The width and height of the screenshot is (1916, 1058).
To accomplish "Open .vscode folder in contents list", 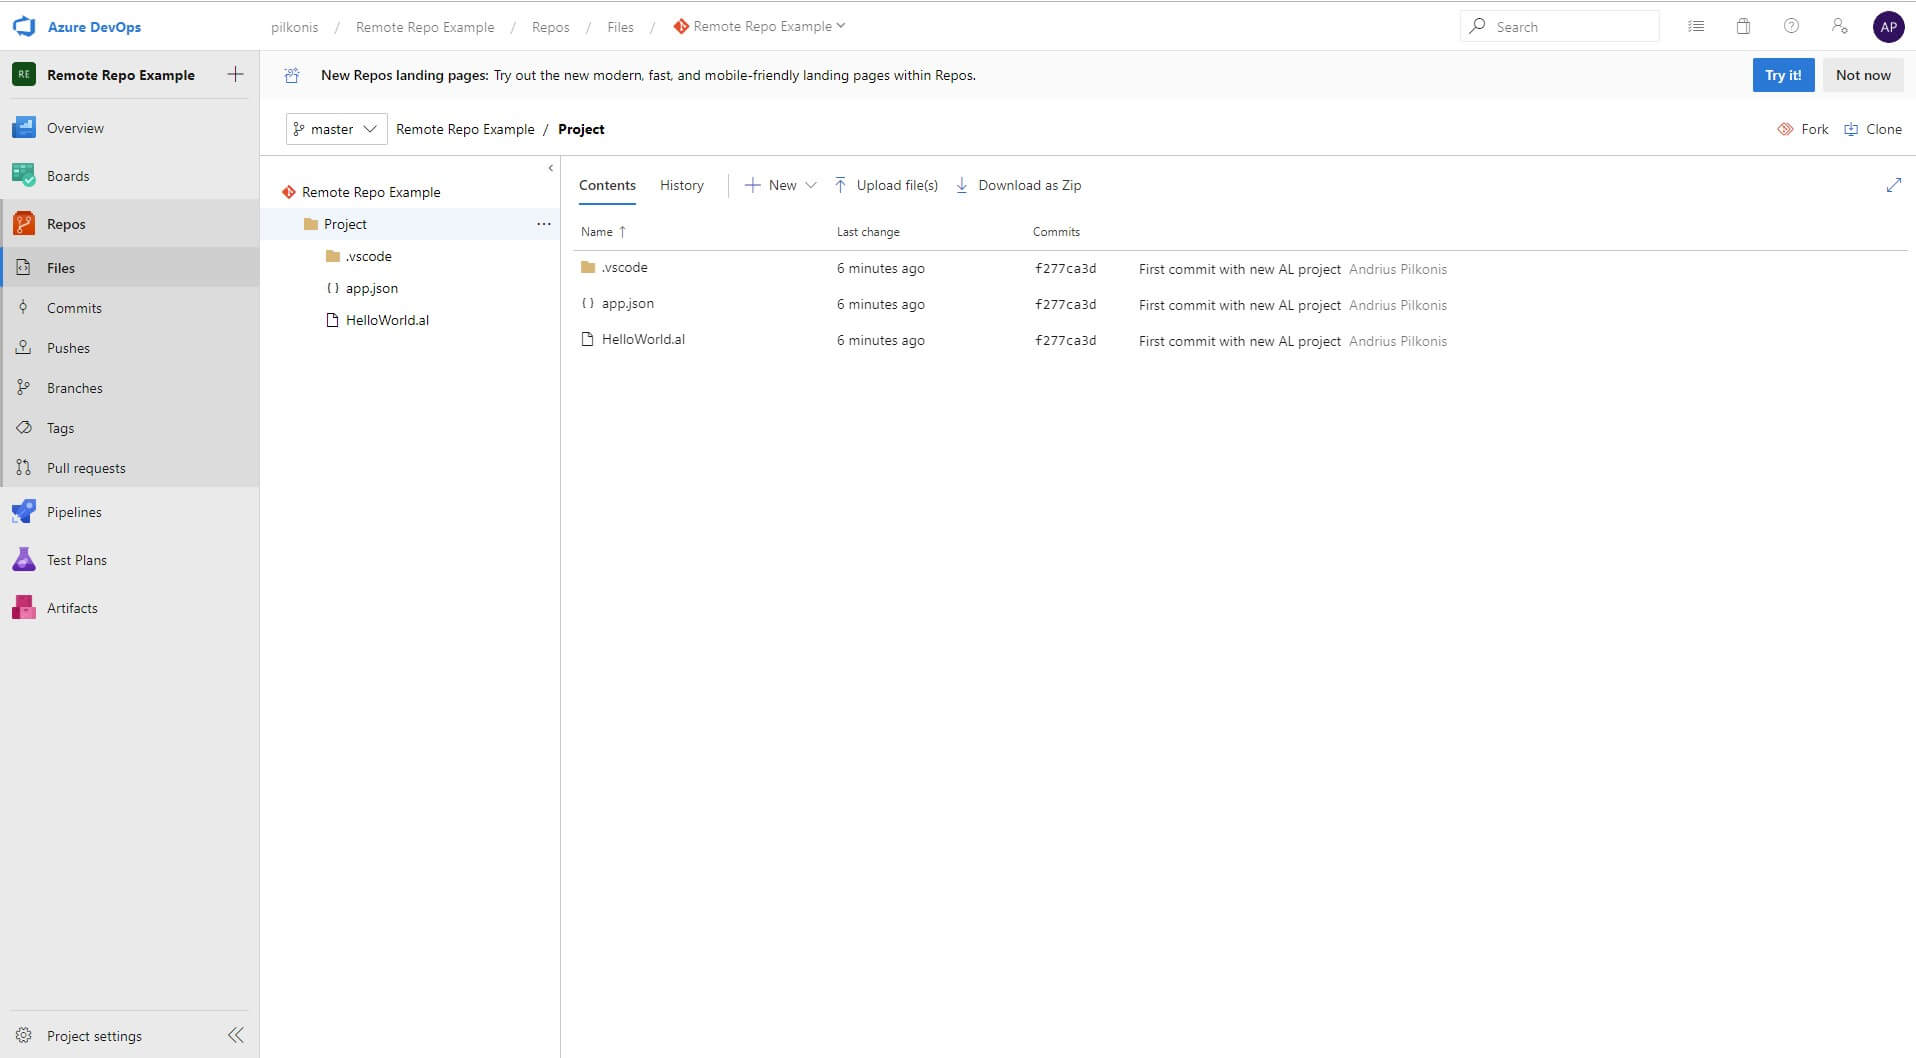I will (624, 267).
